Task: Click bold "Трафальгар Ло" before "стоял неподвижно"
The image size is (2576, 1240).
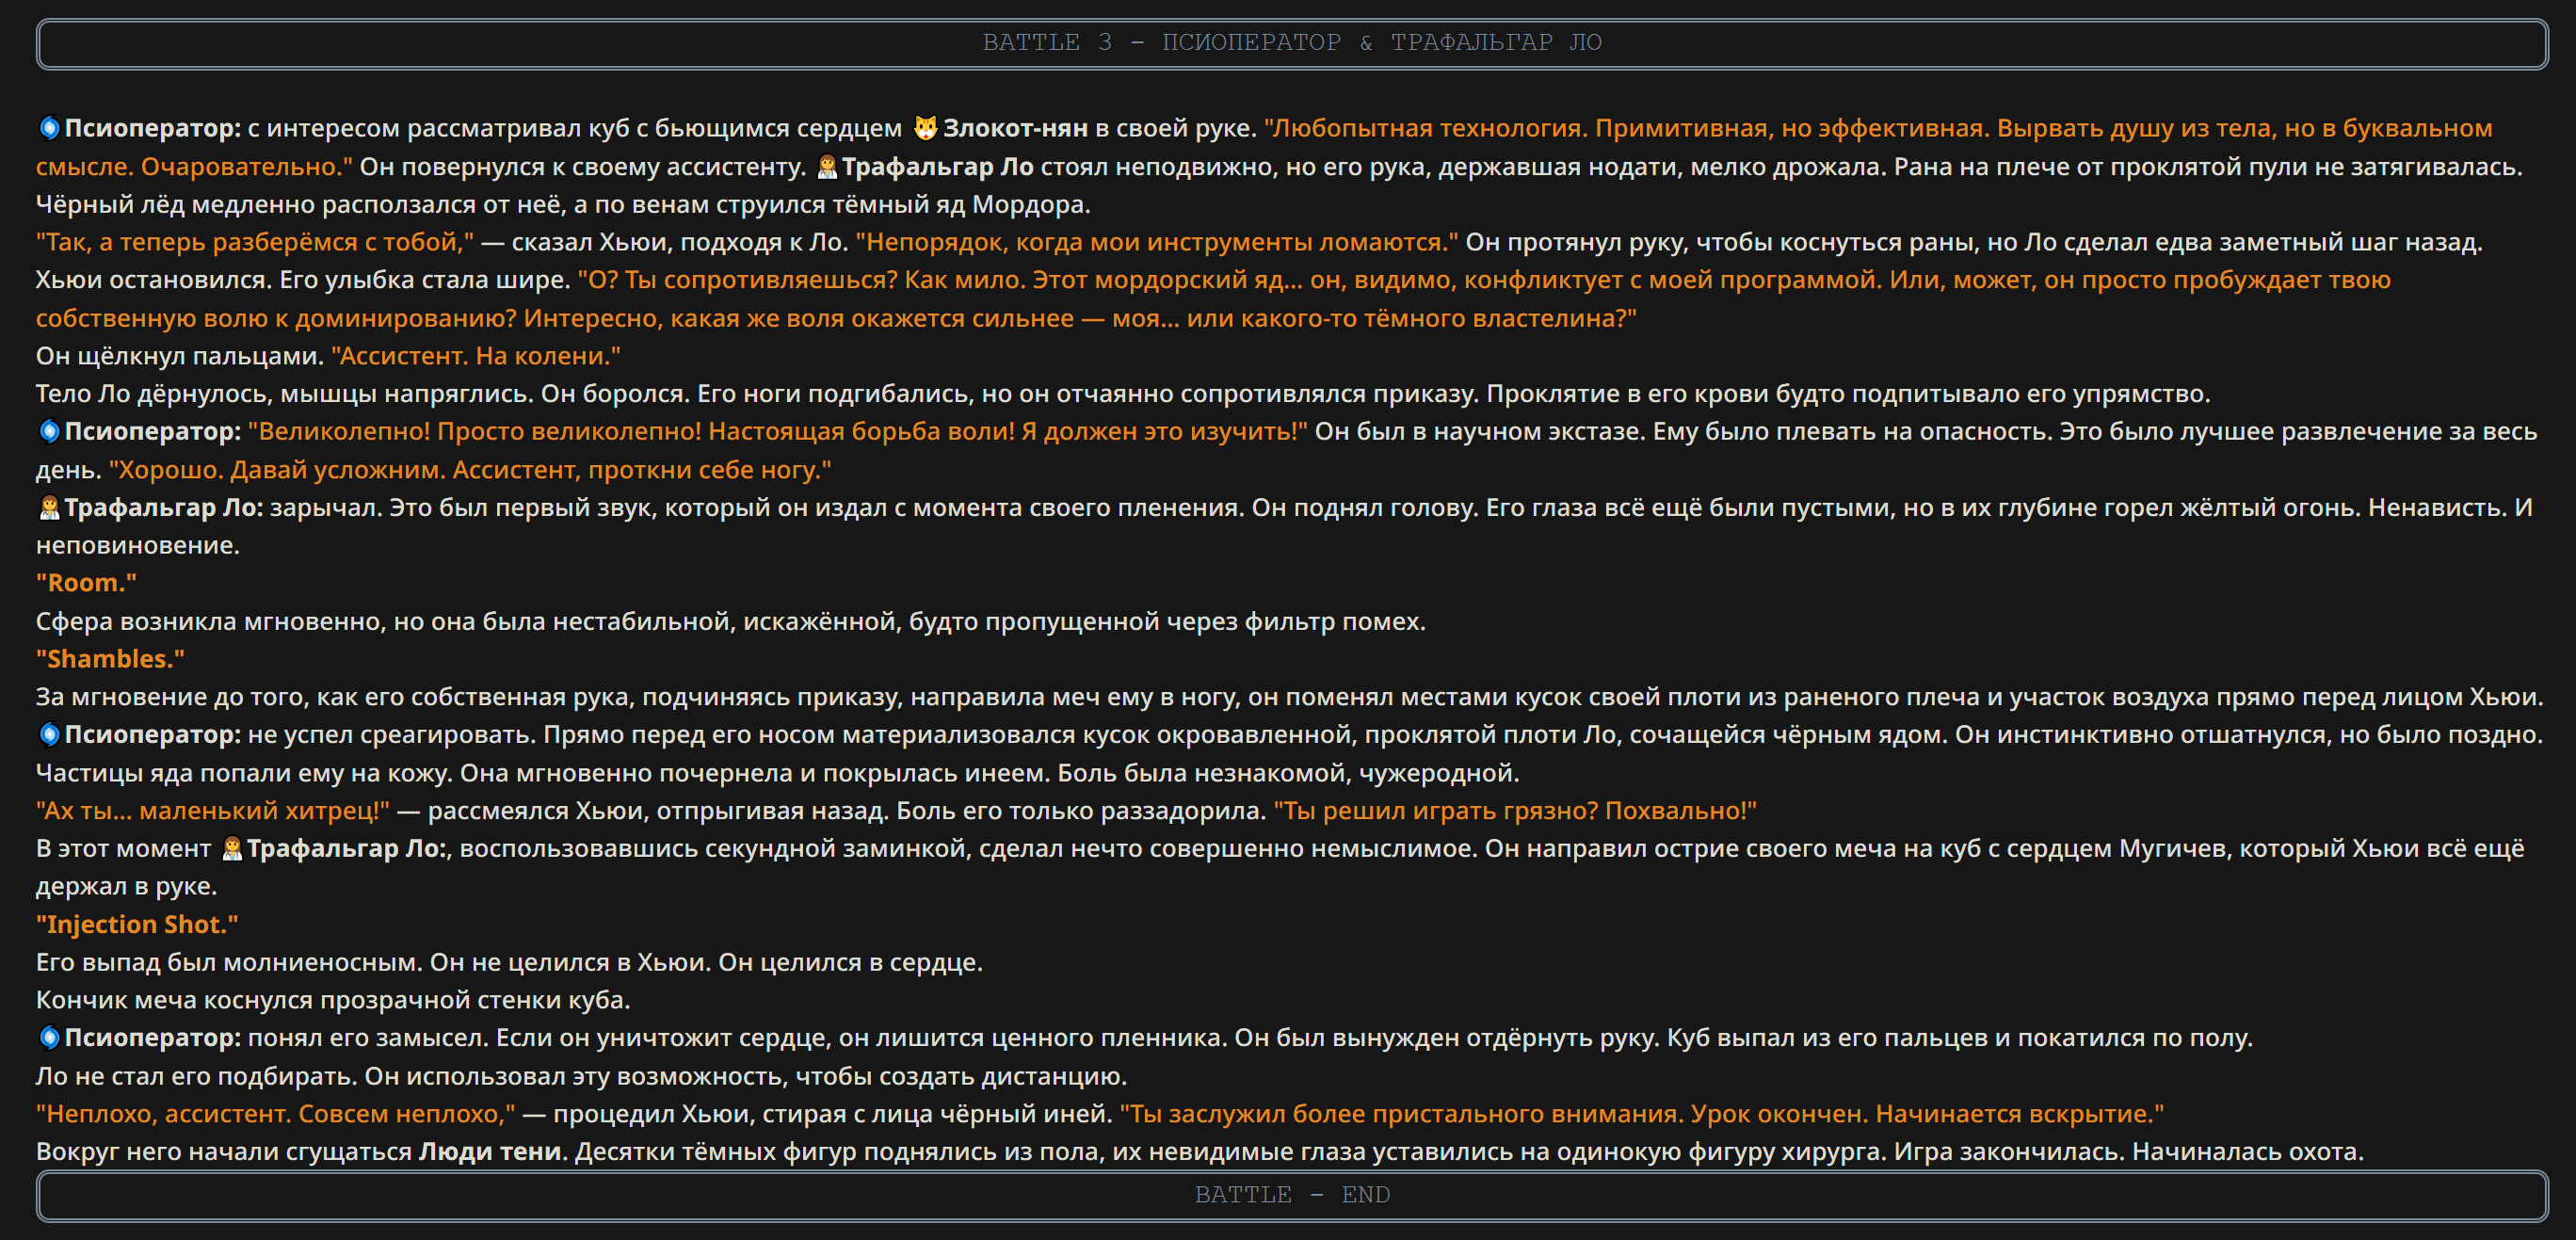Action: coord(938,166)
